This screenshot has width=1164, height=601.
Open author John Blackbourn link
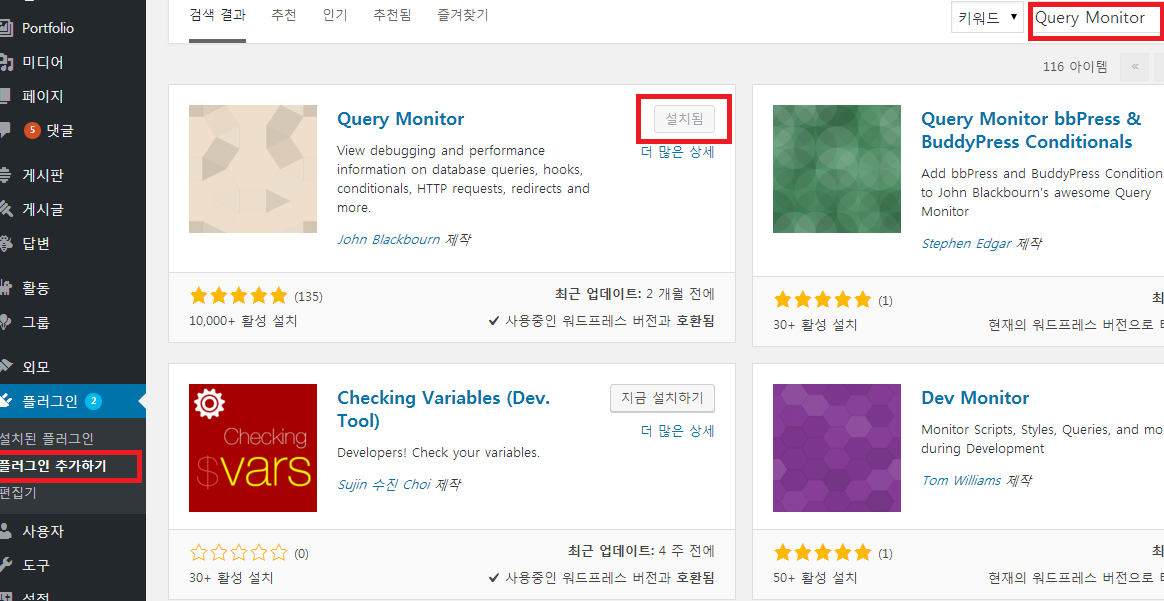pos(388,240)
